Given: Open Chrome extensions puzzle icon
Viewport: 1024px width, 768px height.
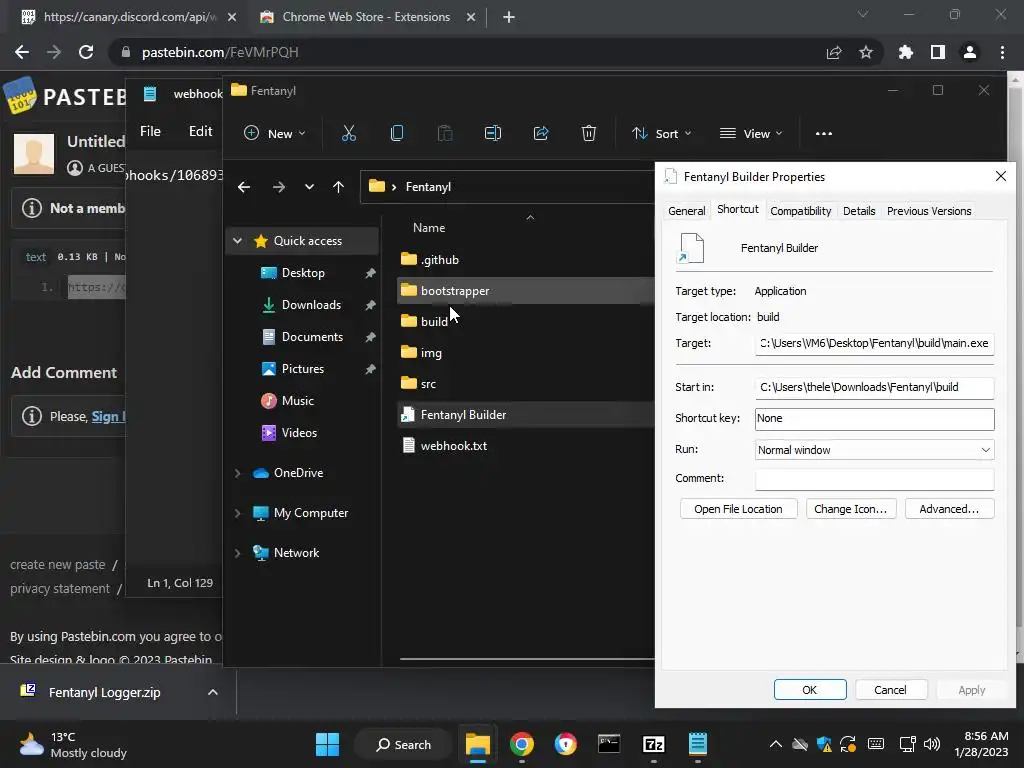Looking at the screenshot, I should point(906,52).
